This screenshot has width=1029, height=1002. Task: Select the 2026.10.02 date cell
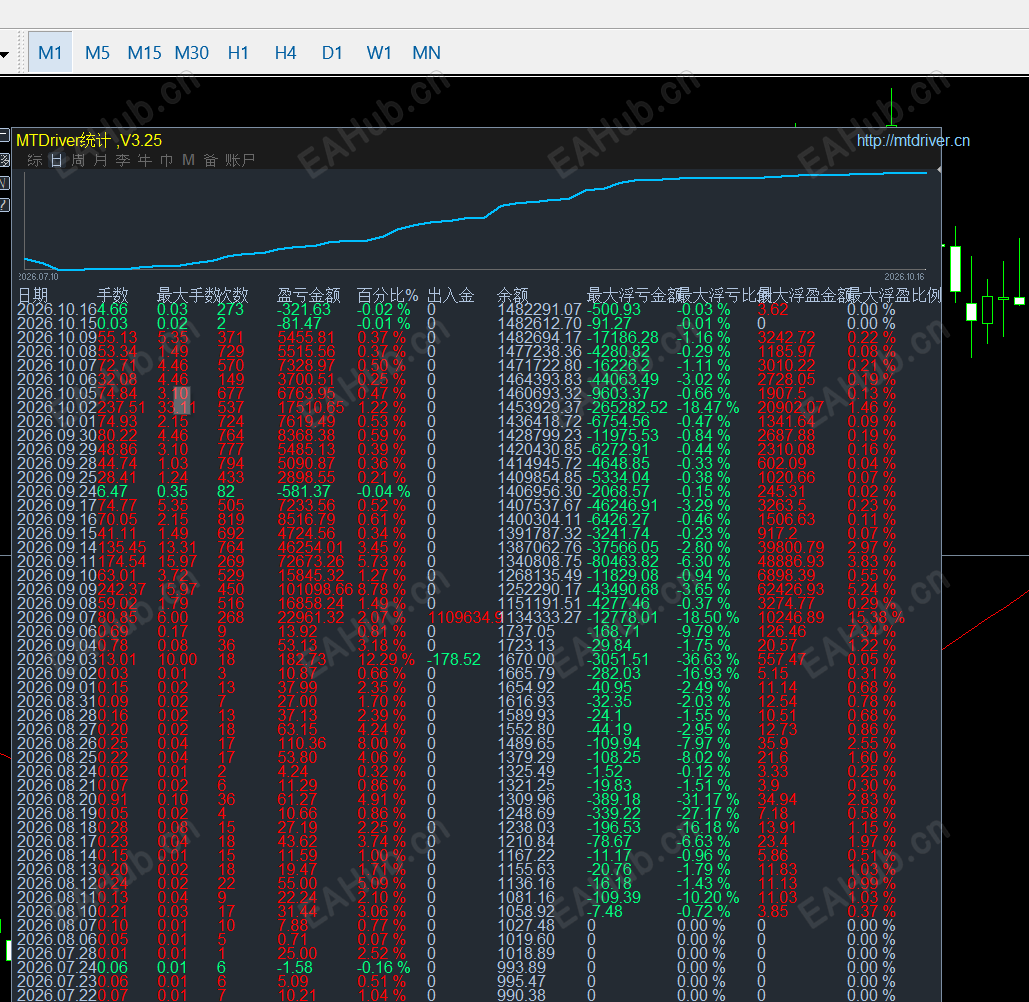(x=57, y=407)
